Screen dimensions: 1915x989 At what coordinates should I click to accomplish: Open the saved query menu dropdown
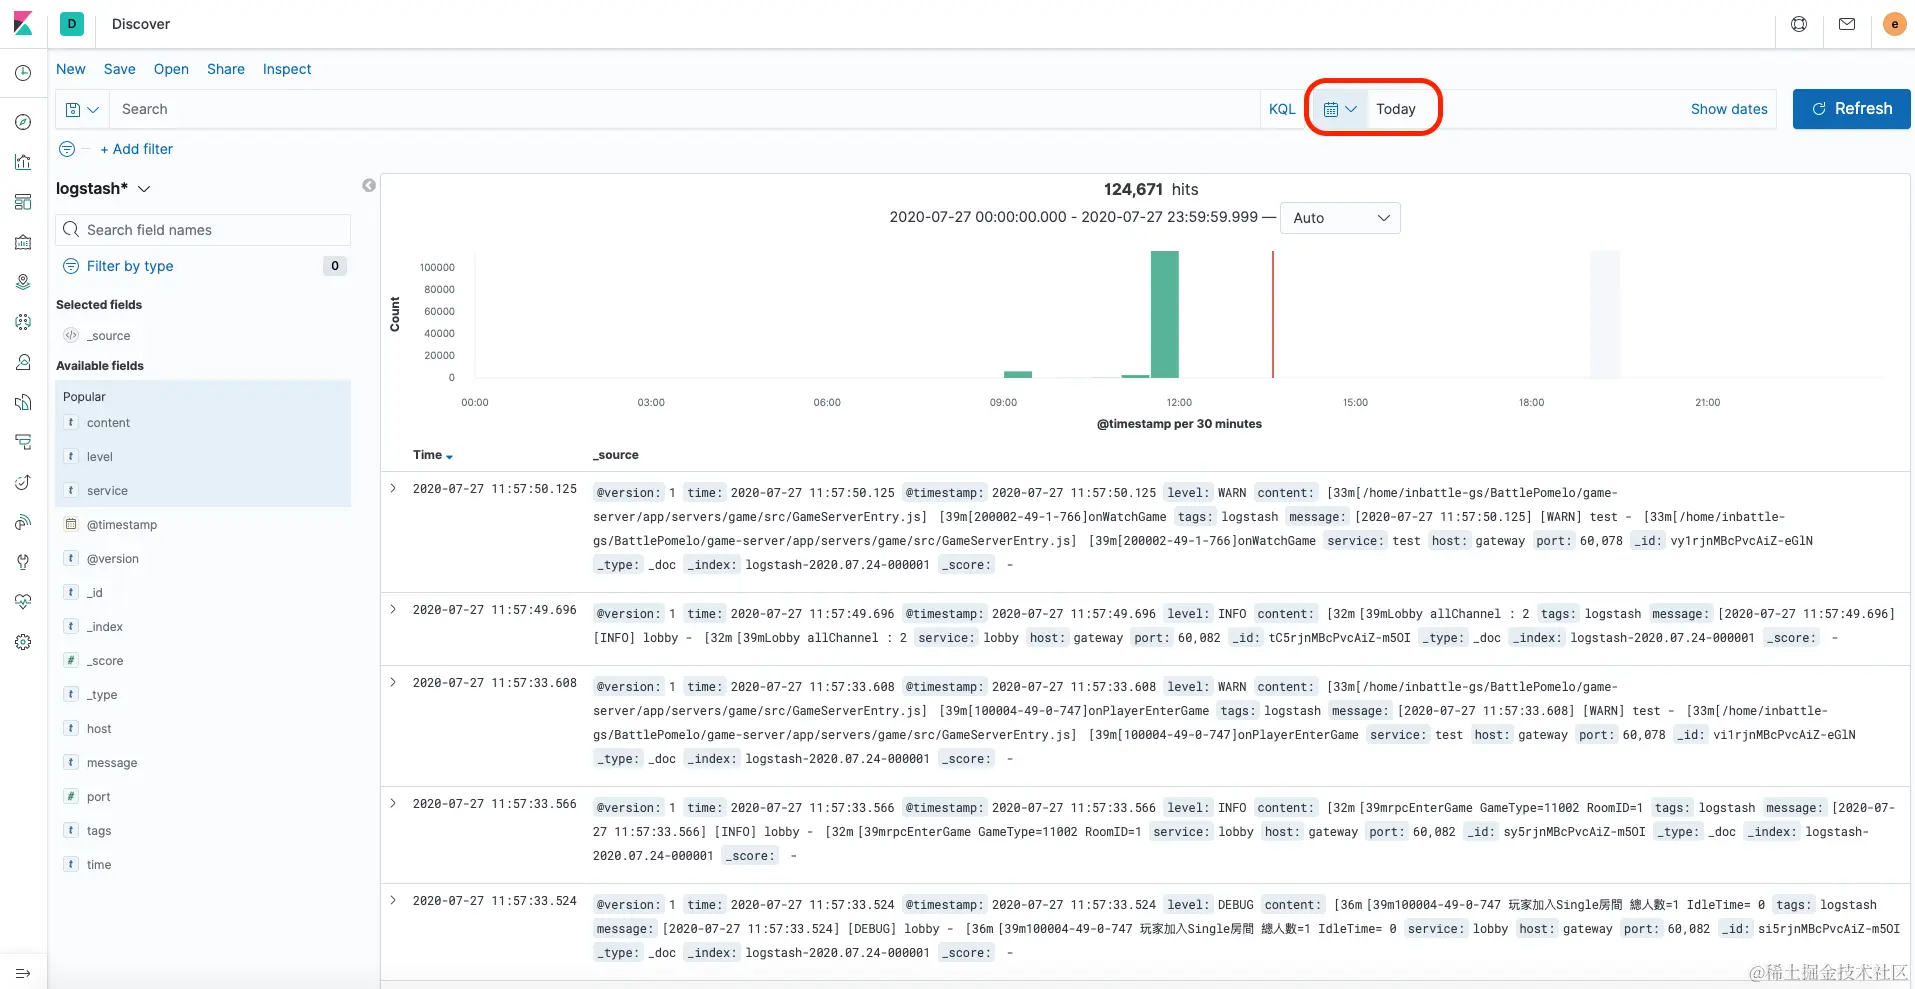82,109
